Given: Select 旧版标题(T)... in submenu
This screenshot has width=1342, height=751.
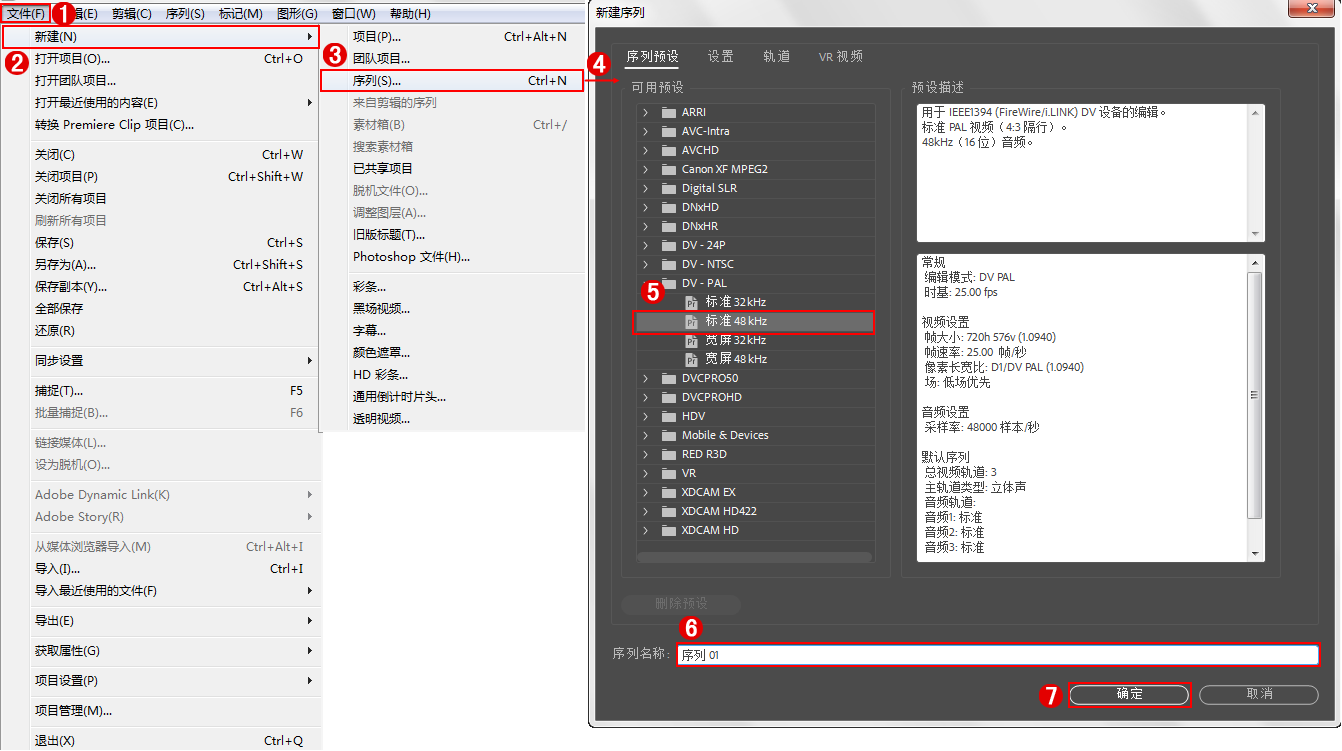Looking at the screenshot, I should pos(451,235).
